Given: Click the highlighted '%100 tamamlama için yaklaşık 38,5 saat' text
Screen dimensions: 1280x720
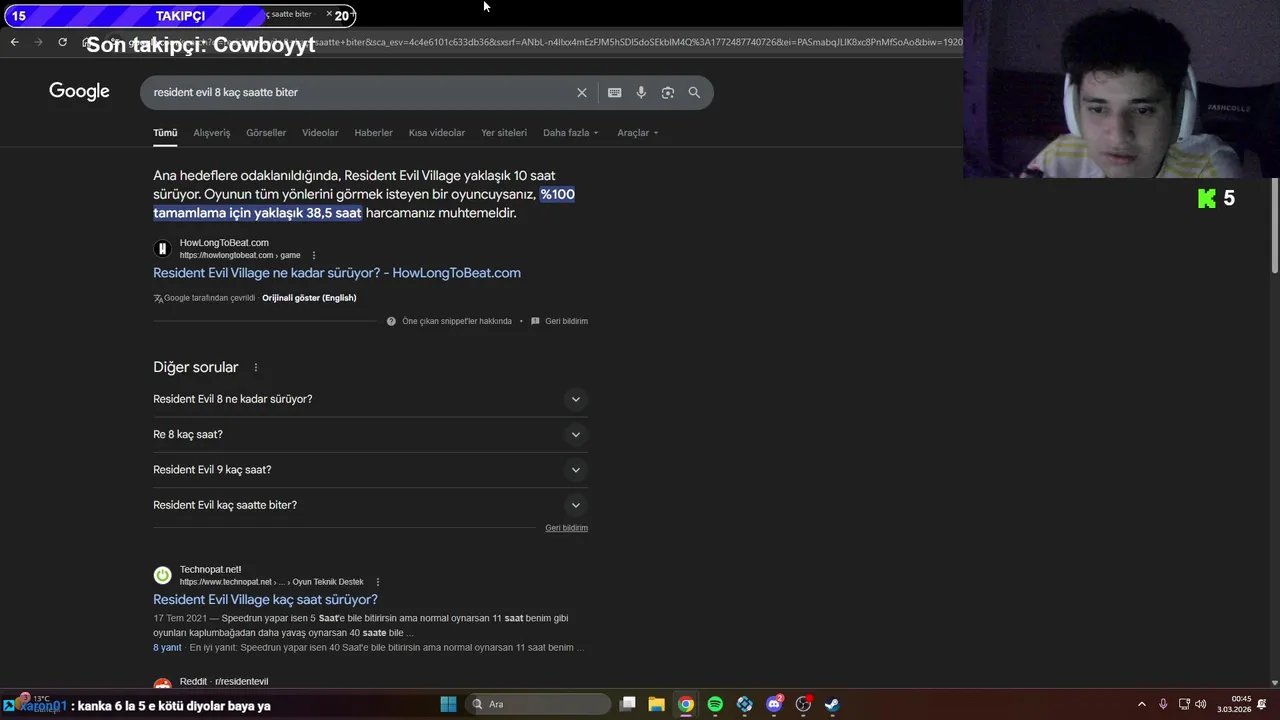Looking at the screenshot, I should tap(364, 203).
